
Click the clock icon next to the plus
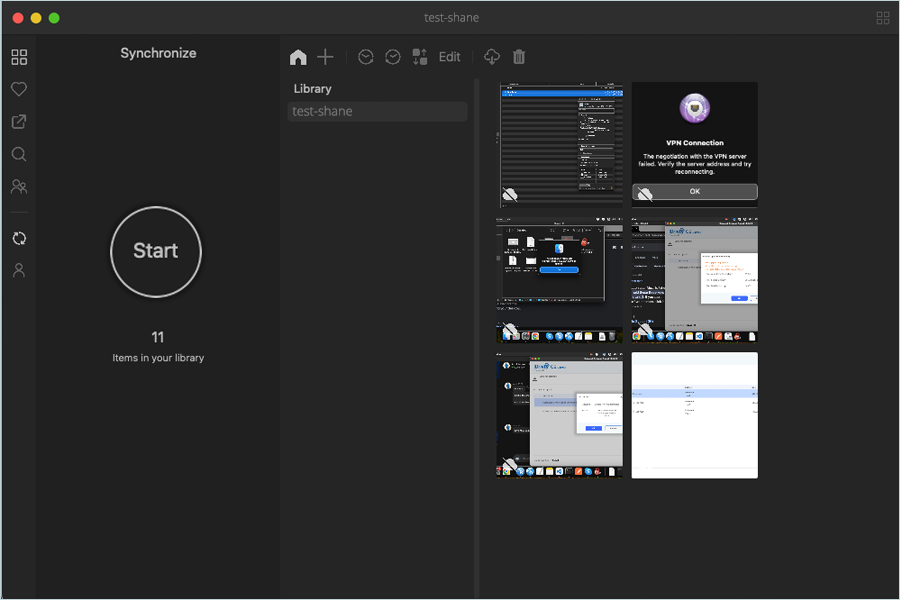(x=366, y=57)
